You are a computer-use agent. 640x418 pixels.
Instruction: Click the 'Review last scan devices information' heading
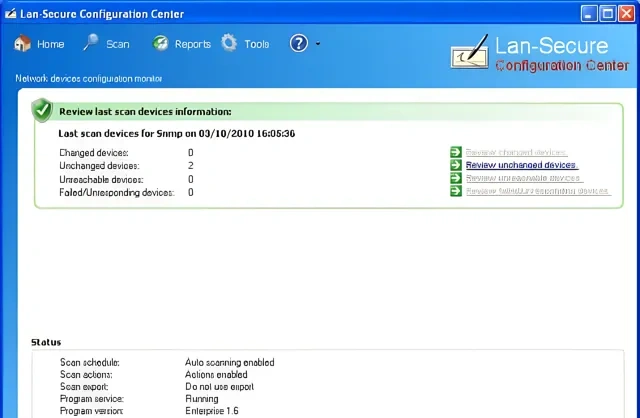tap(145, 112)
